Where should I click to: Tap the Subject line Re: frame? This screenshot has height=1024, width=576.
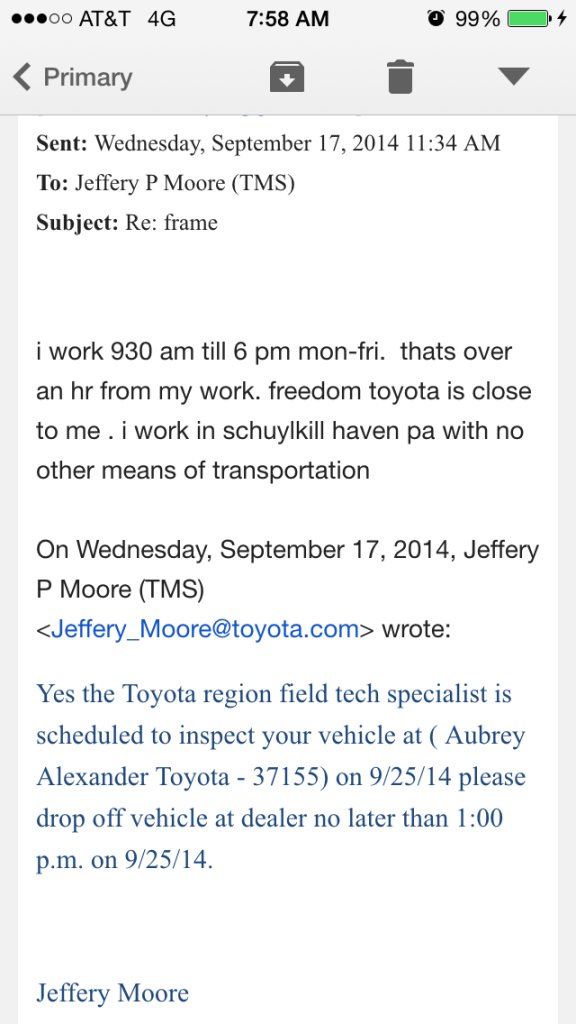pos(127,223)
